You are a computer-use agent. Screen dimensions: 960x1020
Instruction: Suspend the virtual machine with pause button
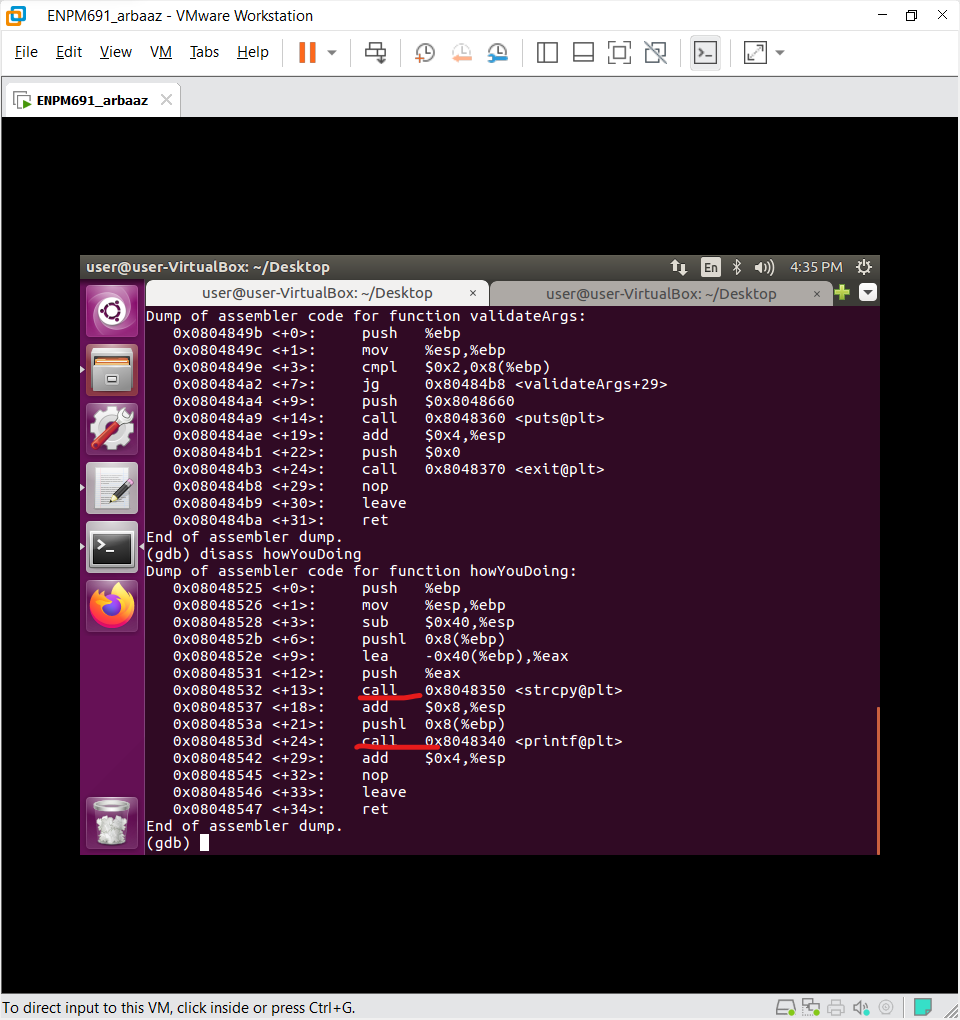[x=307, y=53]
